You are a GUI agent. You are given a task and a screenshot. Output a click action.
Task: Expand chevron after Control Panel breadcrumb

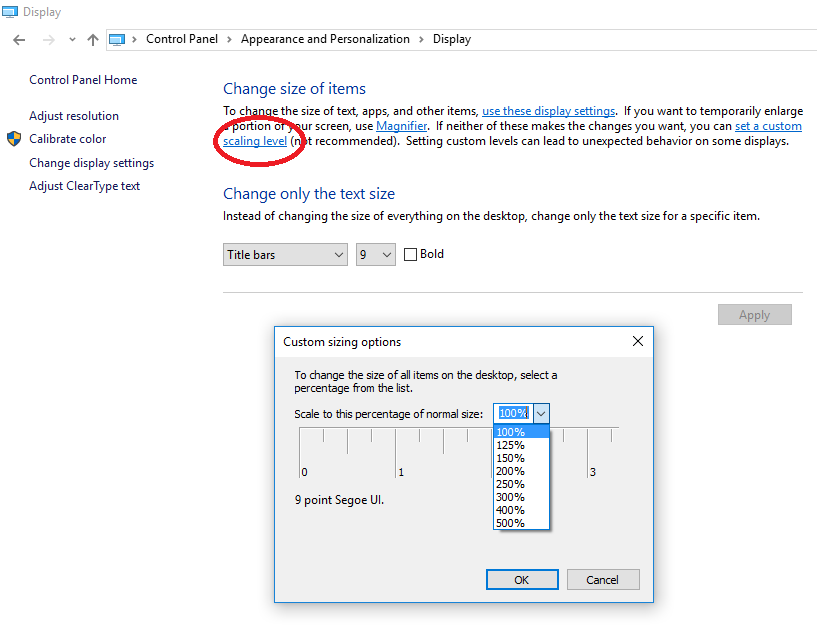(x=229, y=40)
